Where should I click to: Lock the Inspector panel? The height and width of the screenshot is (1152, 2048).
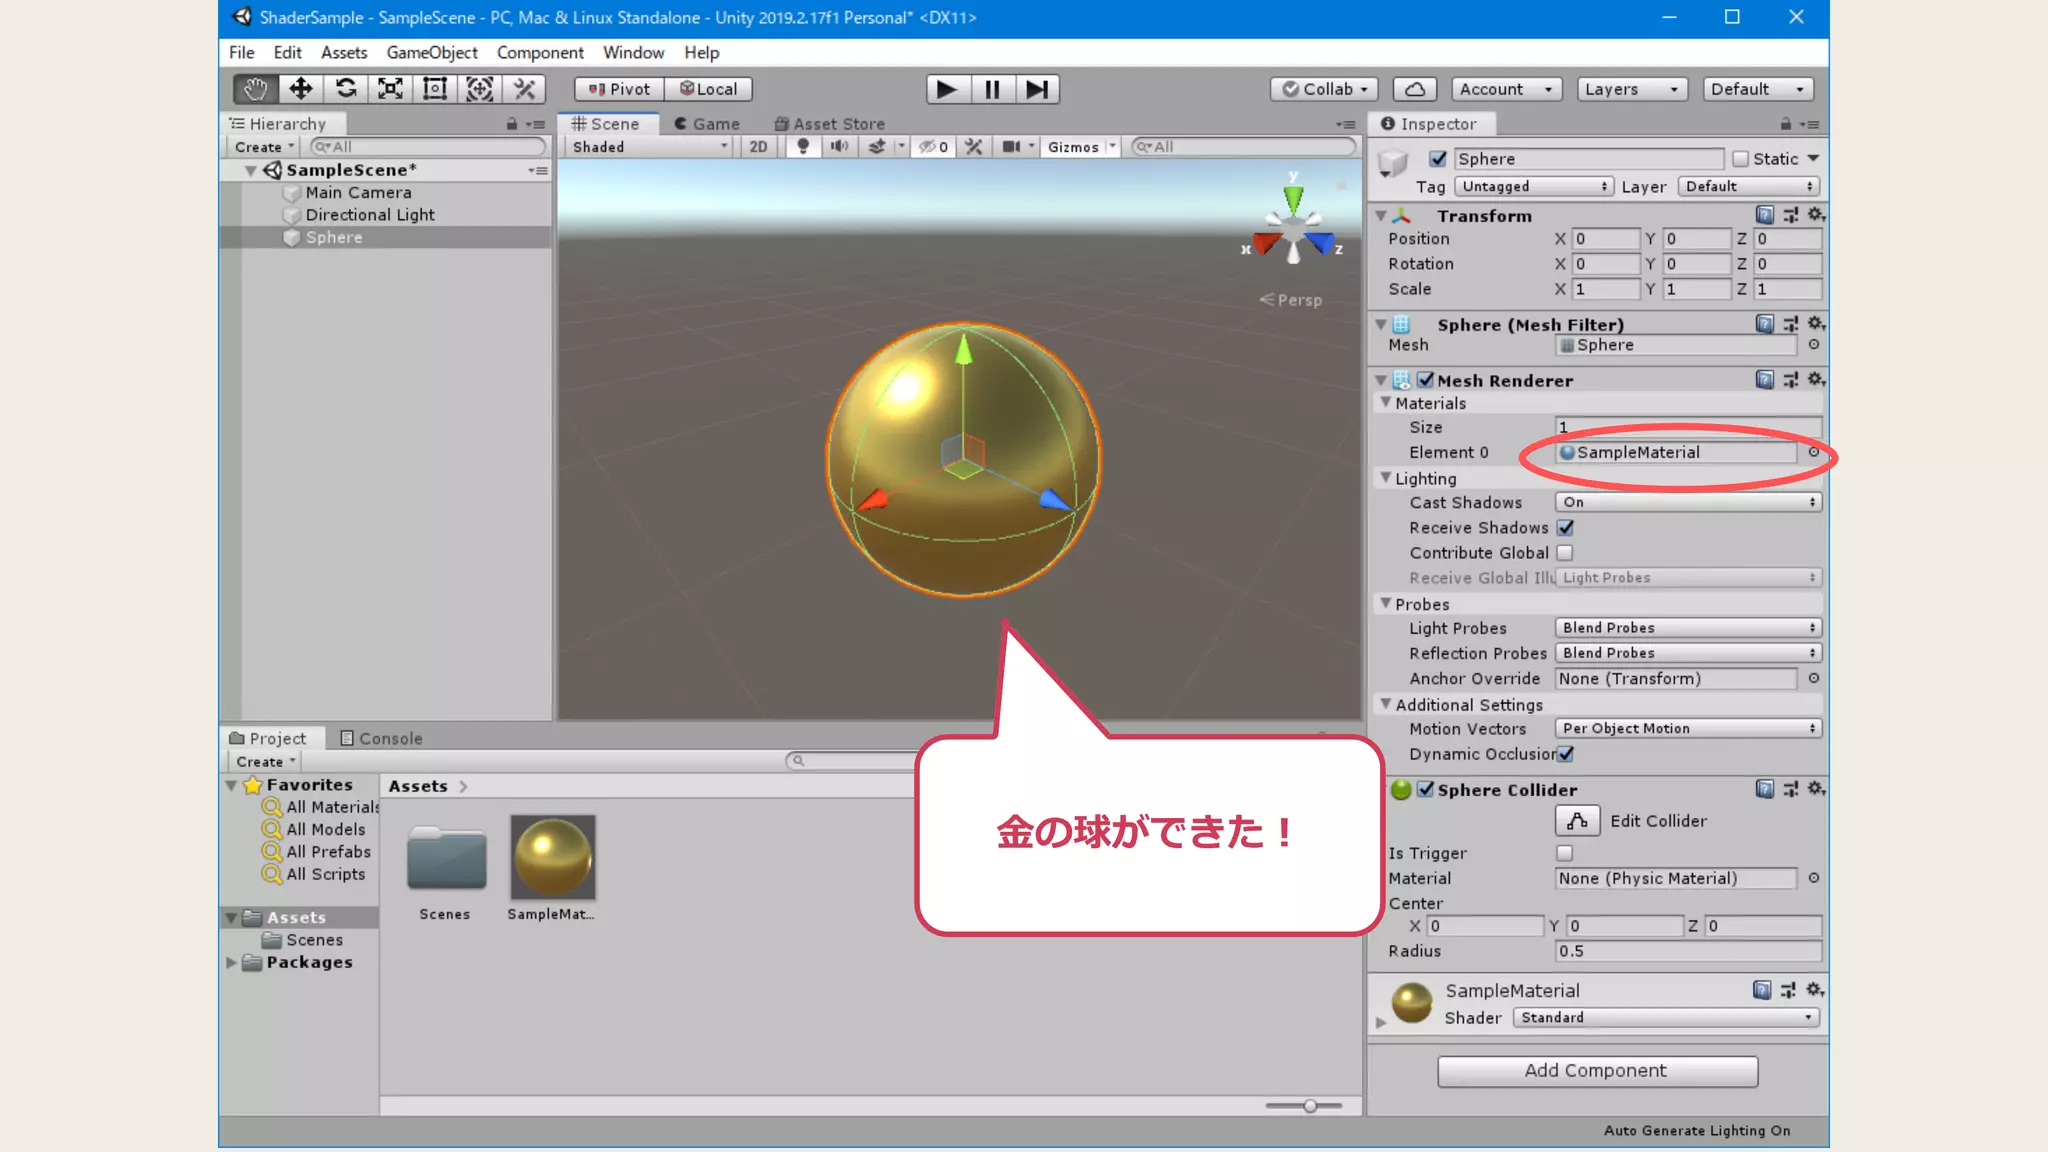[1785, 124]
